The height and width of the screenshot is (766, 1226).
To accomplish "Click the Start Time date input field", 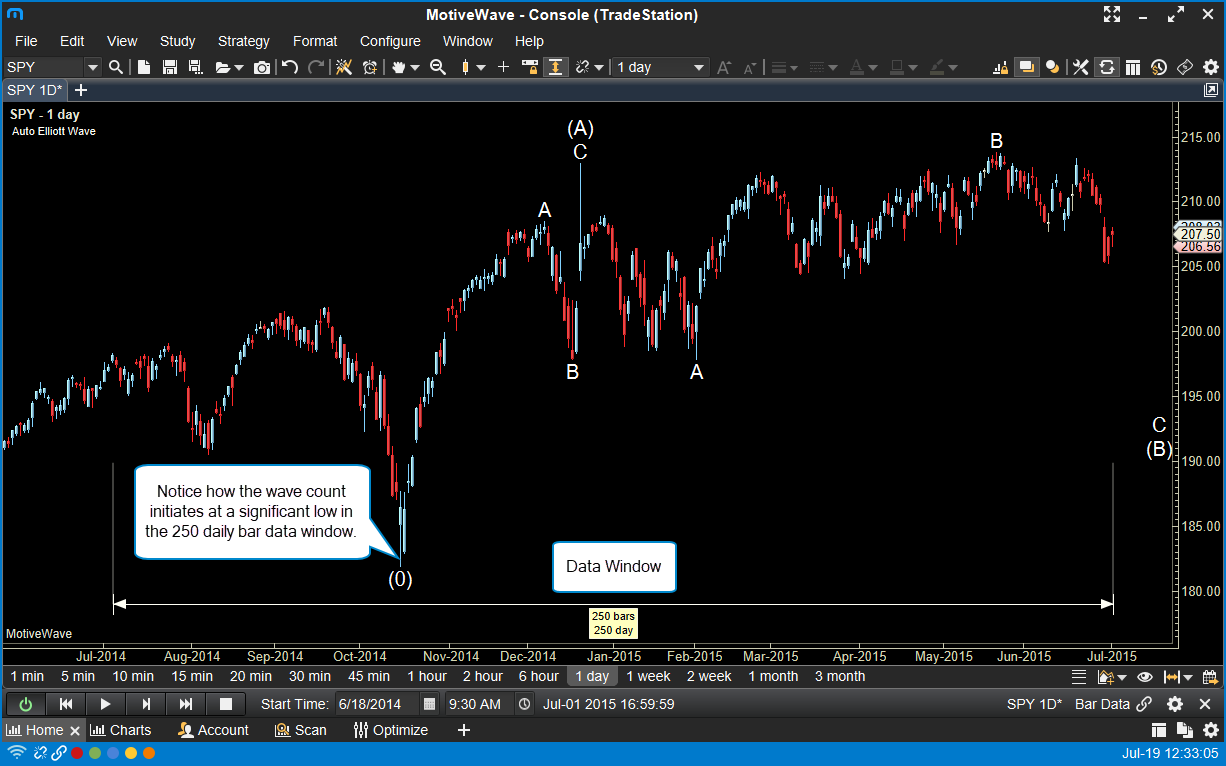I will (376, 704).
